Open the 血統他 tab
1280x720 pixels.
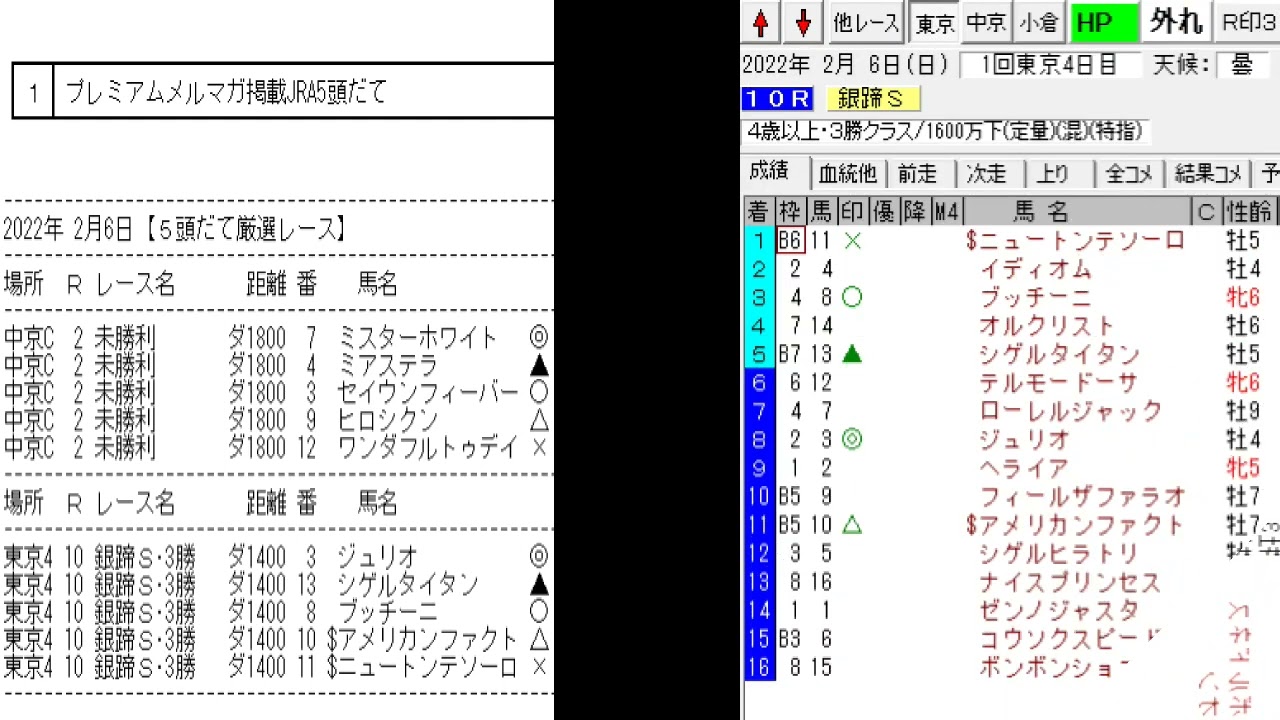(x=847, y=173)
